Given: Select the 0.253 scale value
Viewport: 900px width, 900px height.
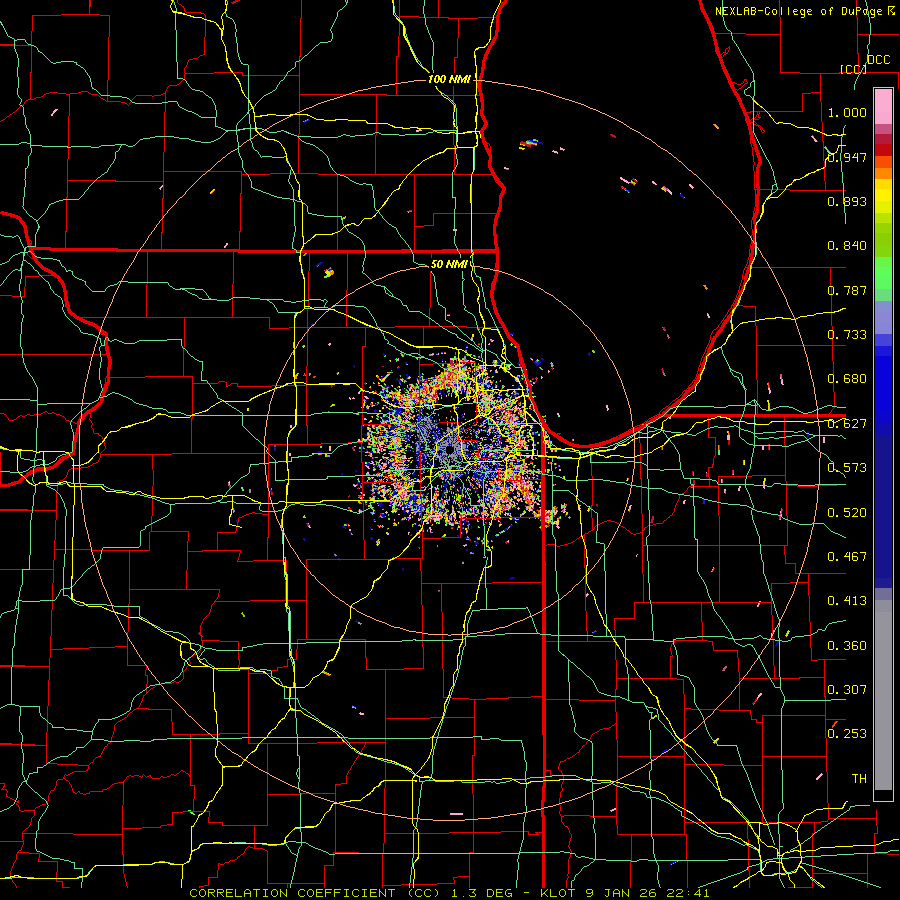Looking at the screenshot, I should (847, 734).
